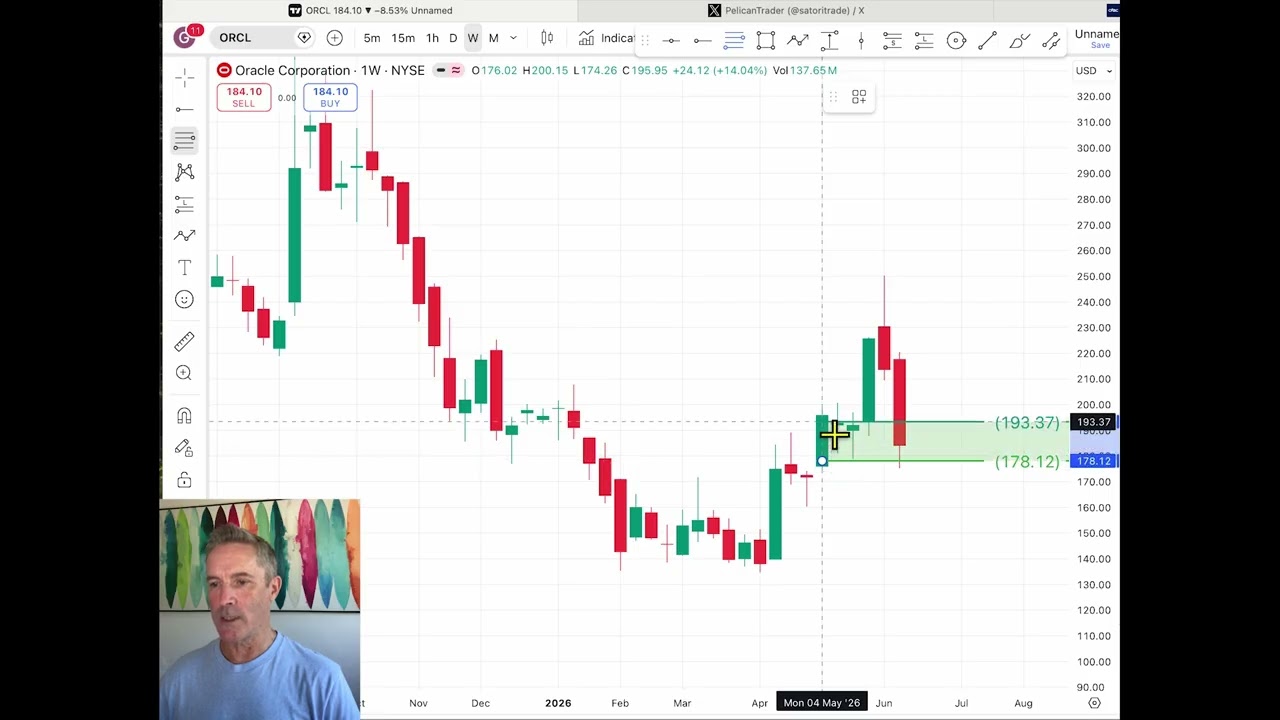Click the Vol 137.65M readout

(805, 70)
